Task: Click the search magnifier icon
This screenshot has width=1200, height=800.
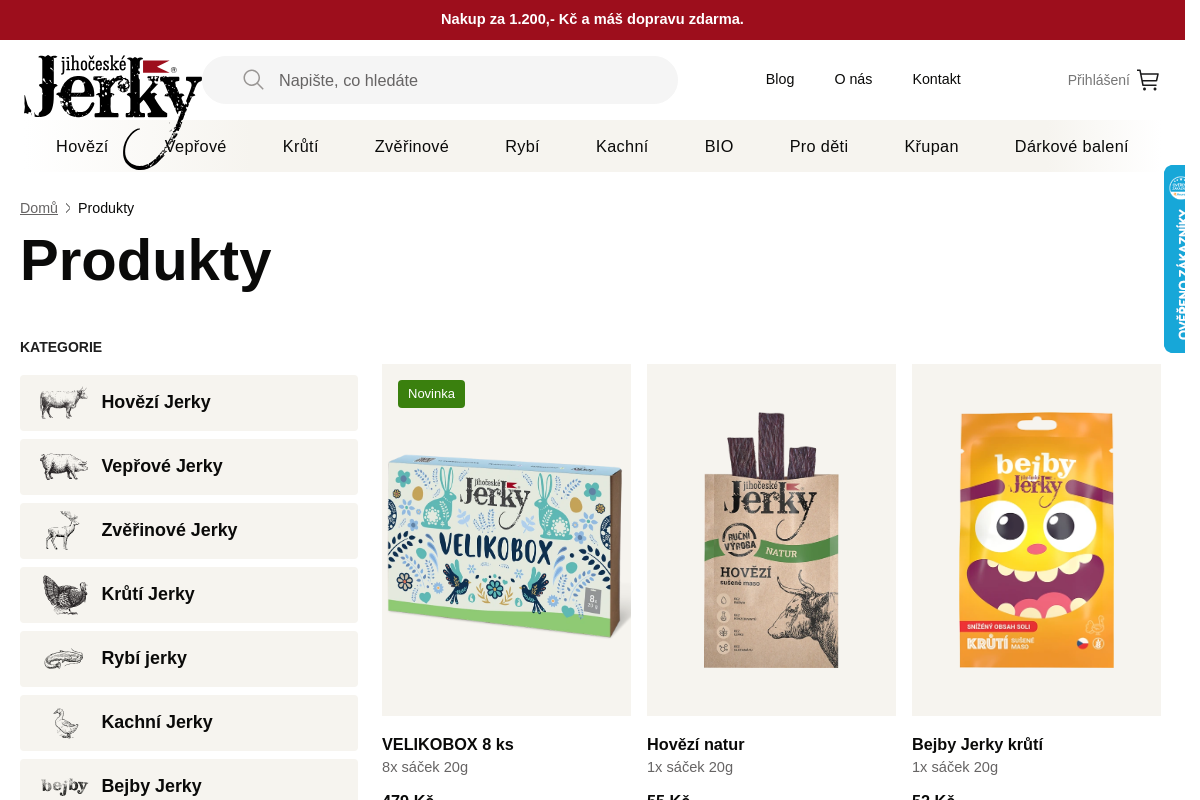Action: pos(253,80)
